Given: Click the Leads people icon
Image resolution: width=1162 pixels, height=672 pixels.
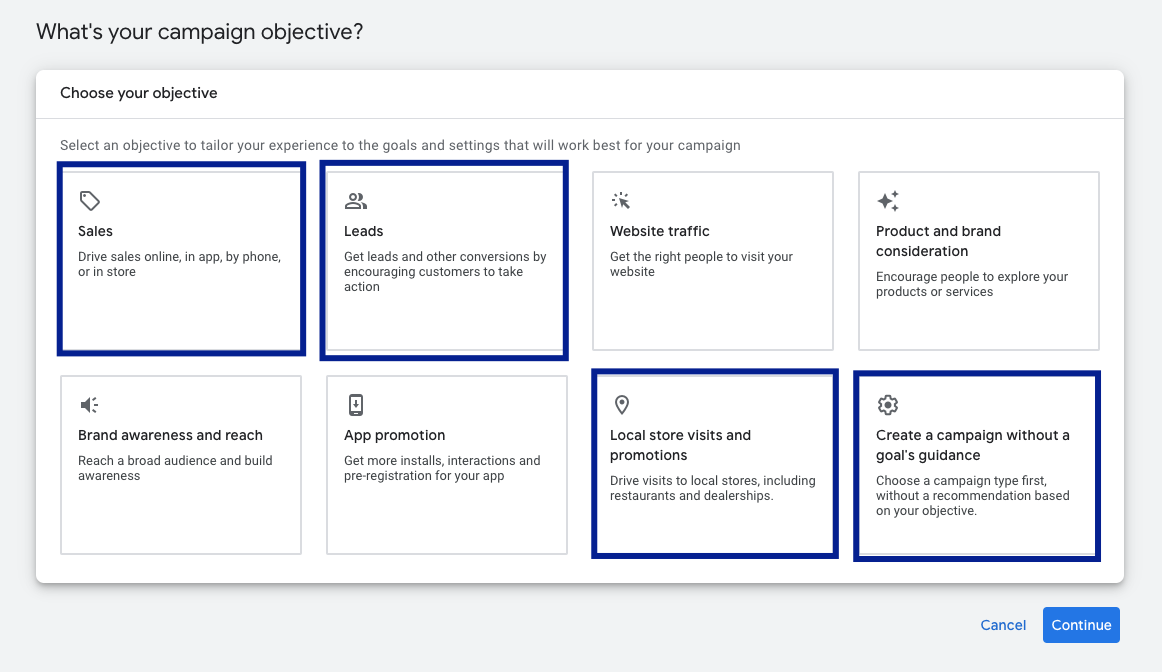Looking at the screenshot, I should (x=355, y=201).
